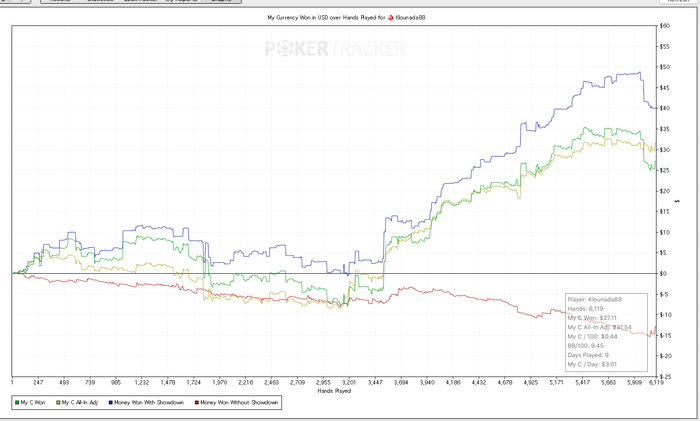Click 'Hands: 6,119' in the stats box
Viewport: 700px width, 421px height.
pyautogui.click(x=585, y=308)
